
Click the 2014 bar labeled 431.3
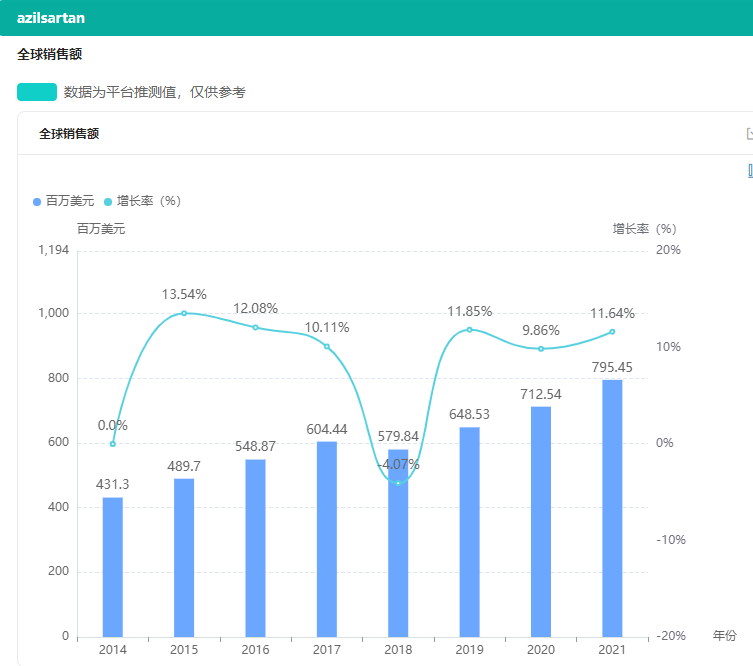pyautogui.click(x=113, y=566)
